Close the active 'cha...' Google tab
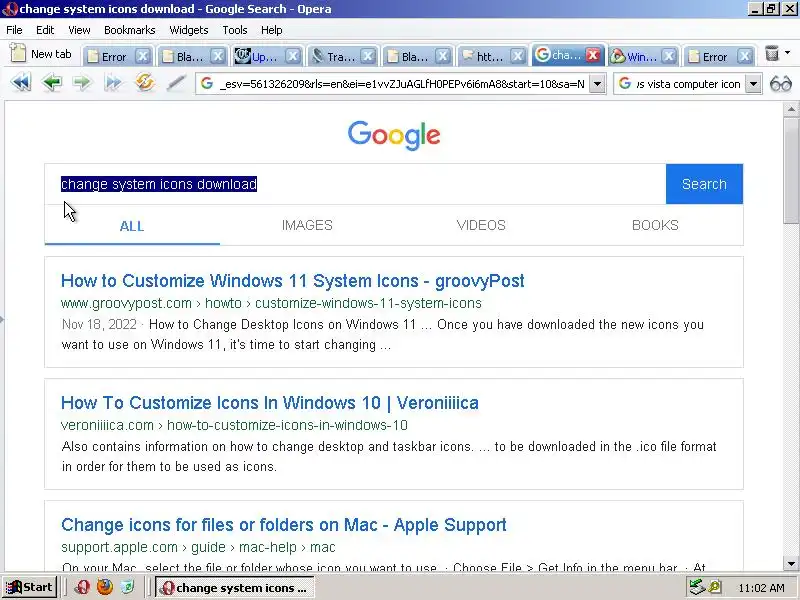 (x=592, y=55)
